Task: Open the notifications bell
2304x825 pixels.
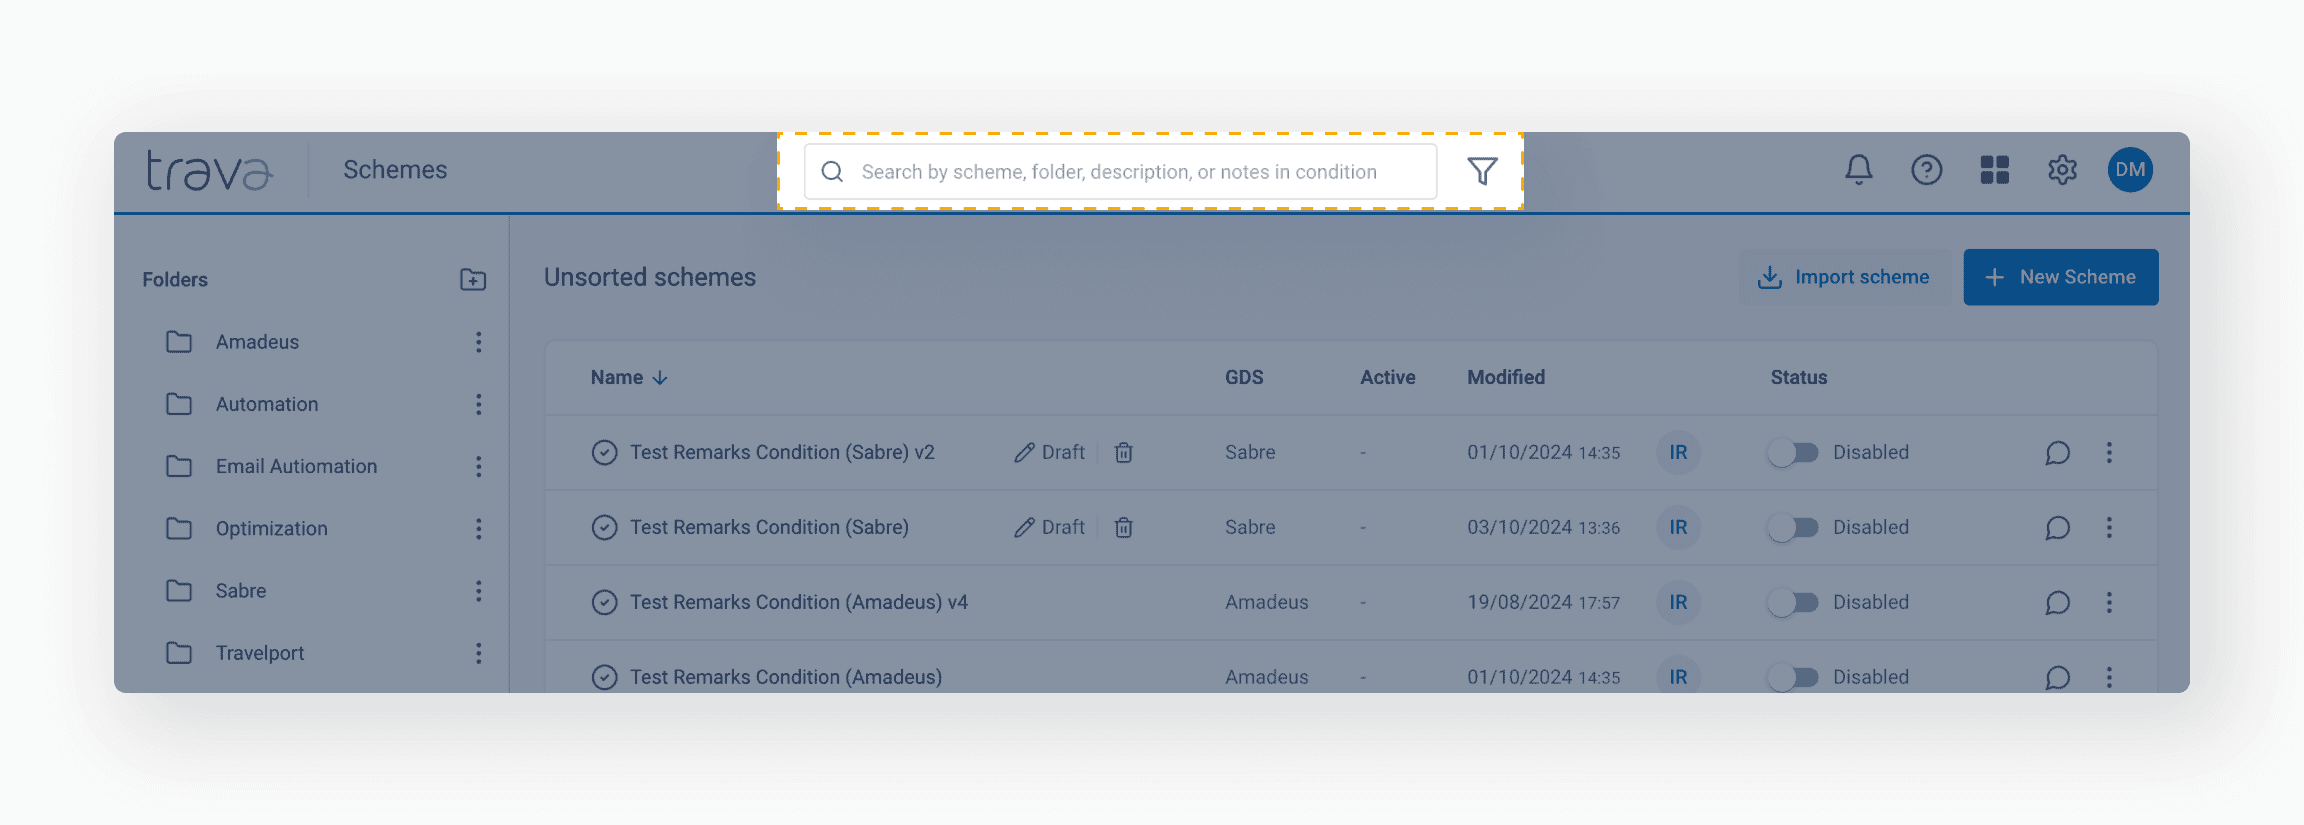Action: point(1858,170)
